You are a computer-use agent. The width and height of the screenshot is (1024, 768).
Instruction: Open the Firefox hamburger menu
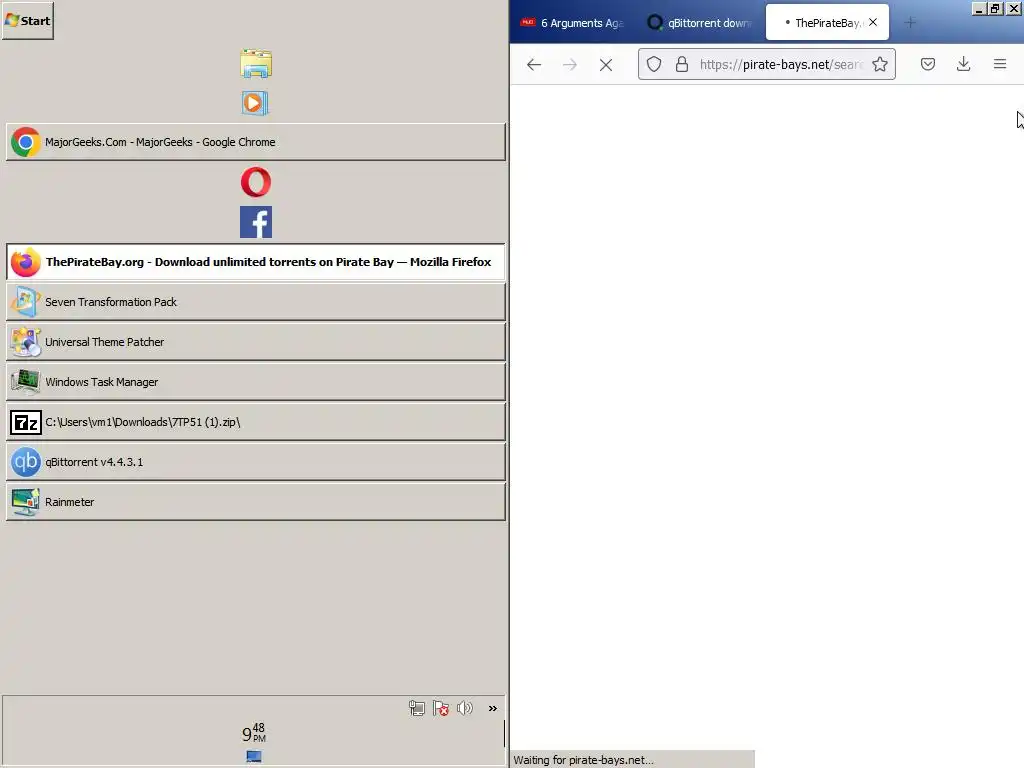tap(999, 64)
